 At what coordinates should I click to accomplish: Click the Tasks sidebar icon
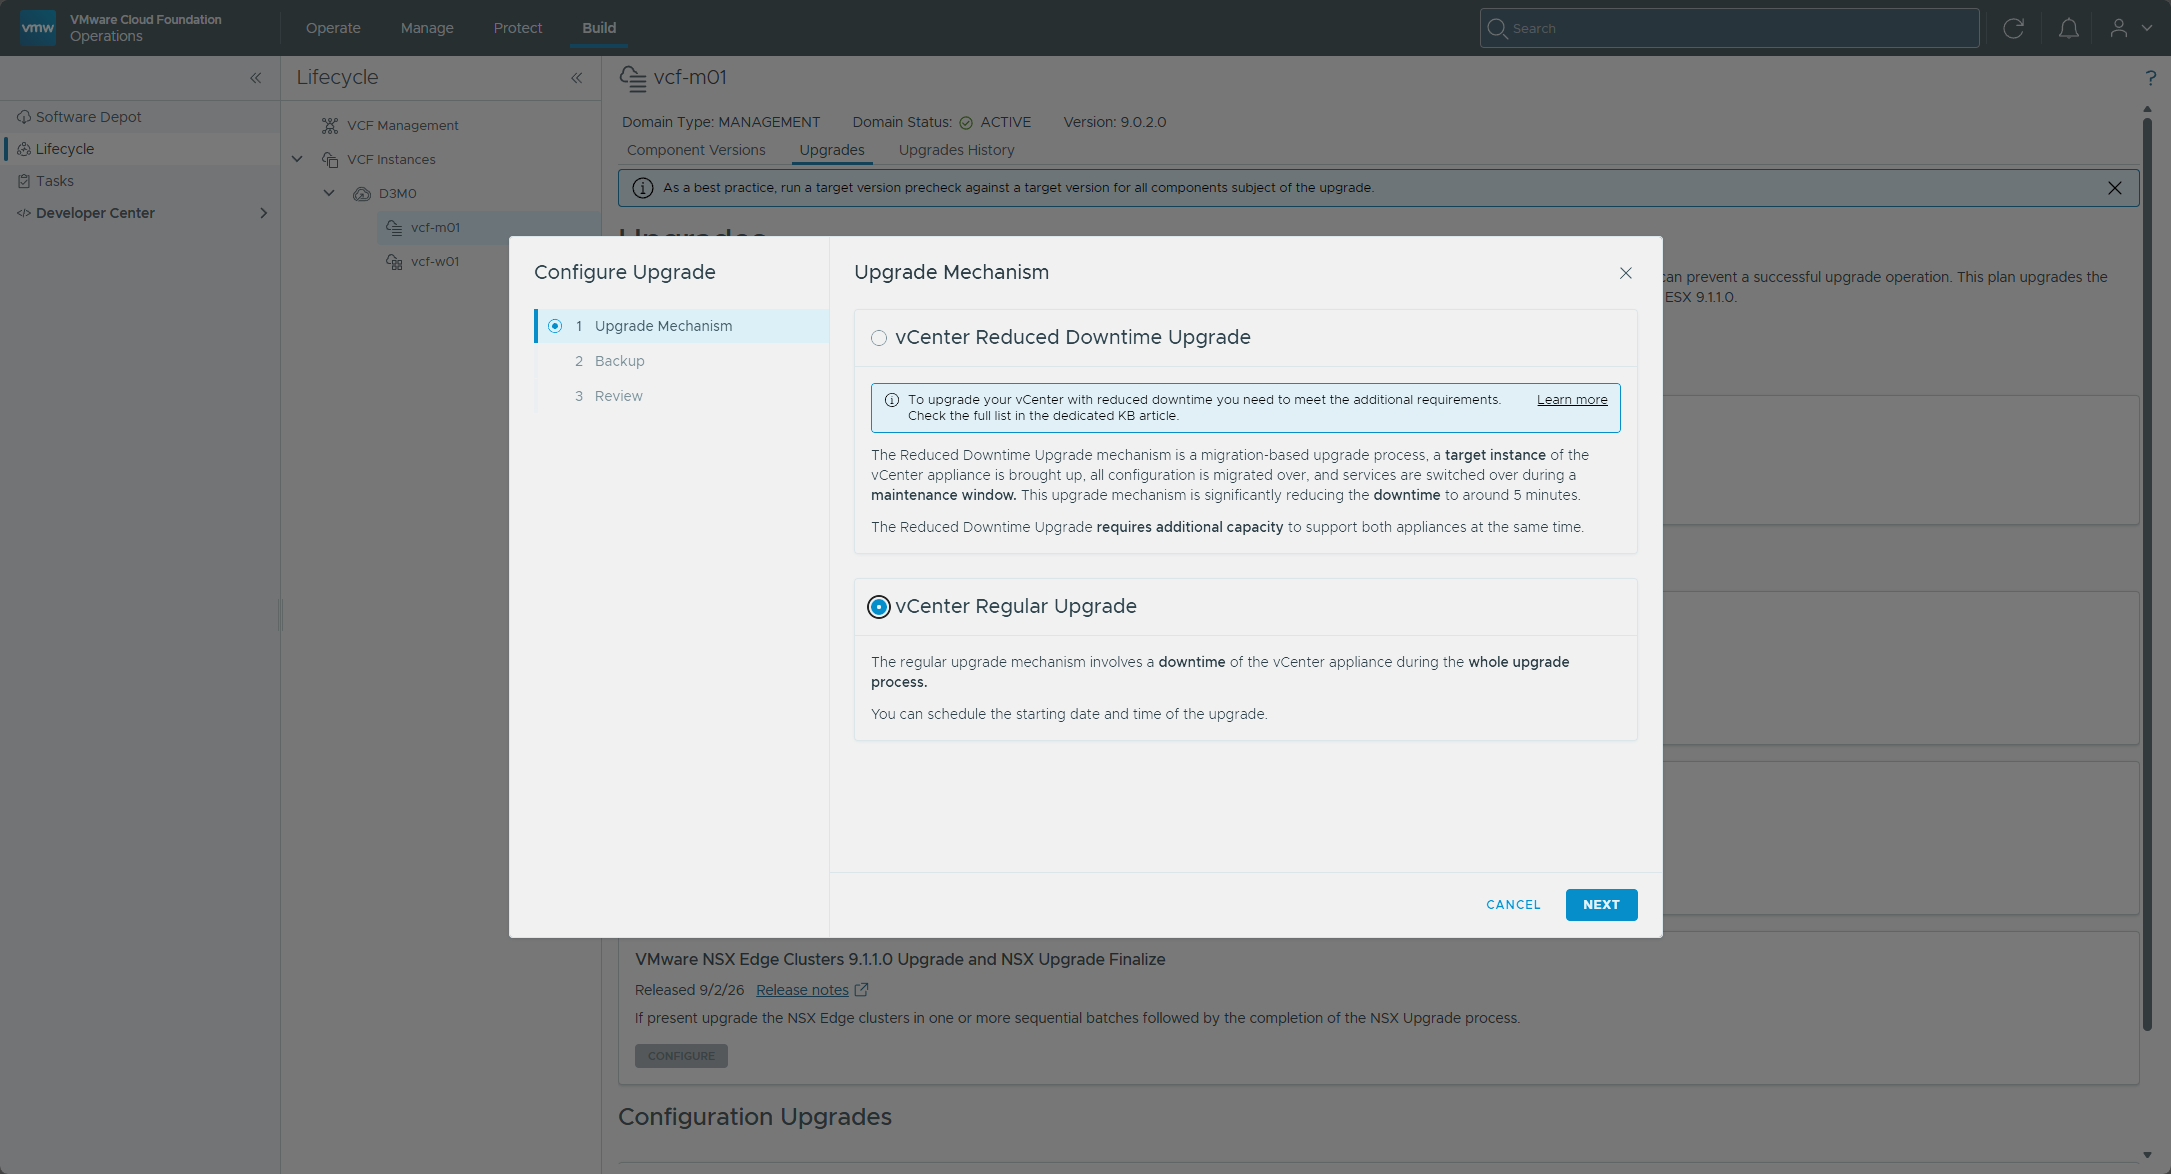24,181
